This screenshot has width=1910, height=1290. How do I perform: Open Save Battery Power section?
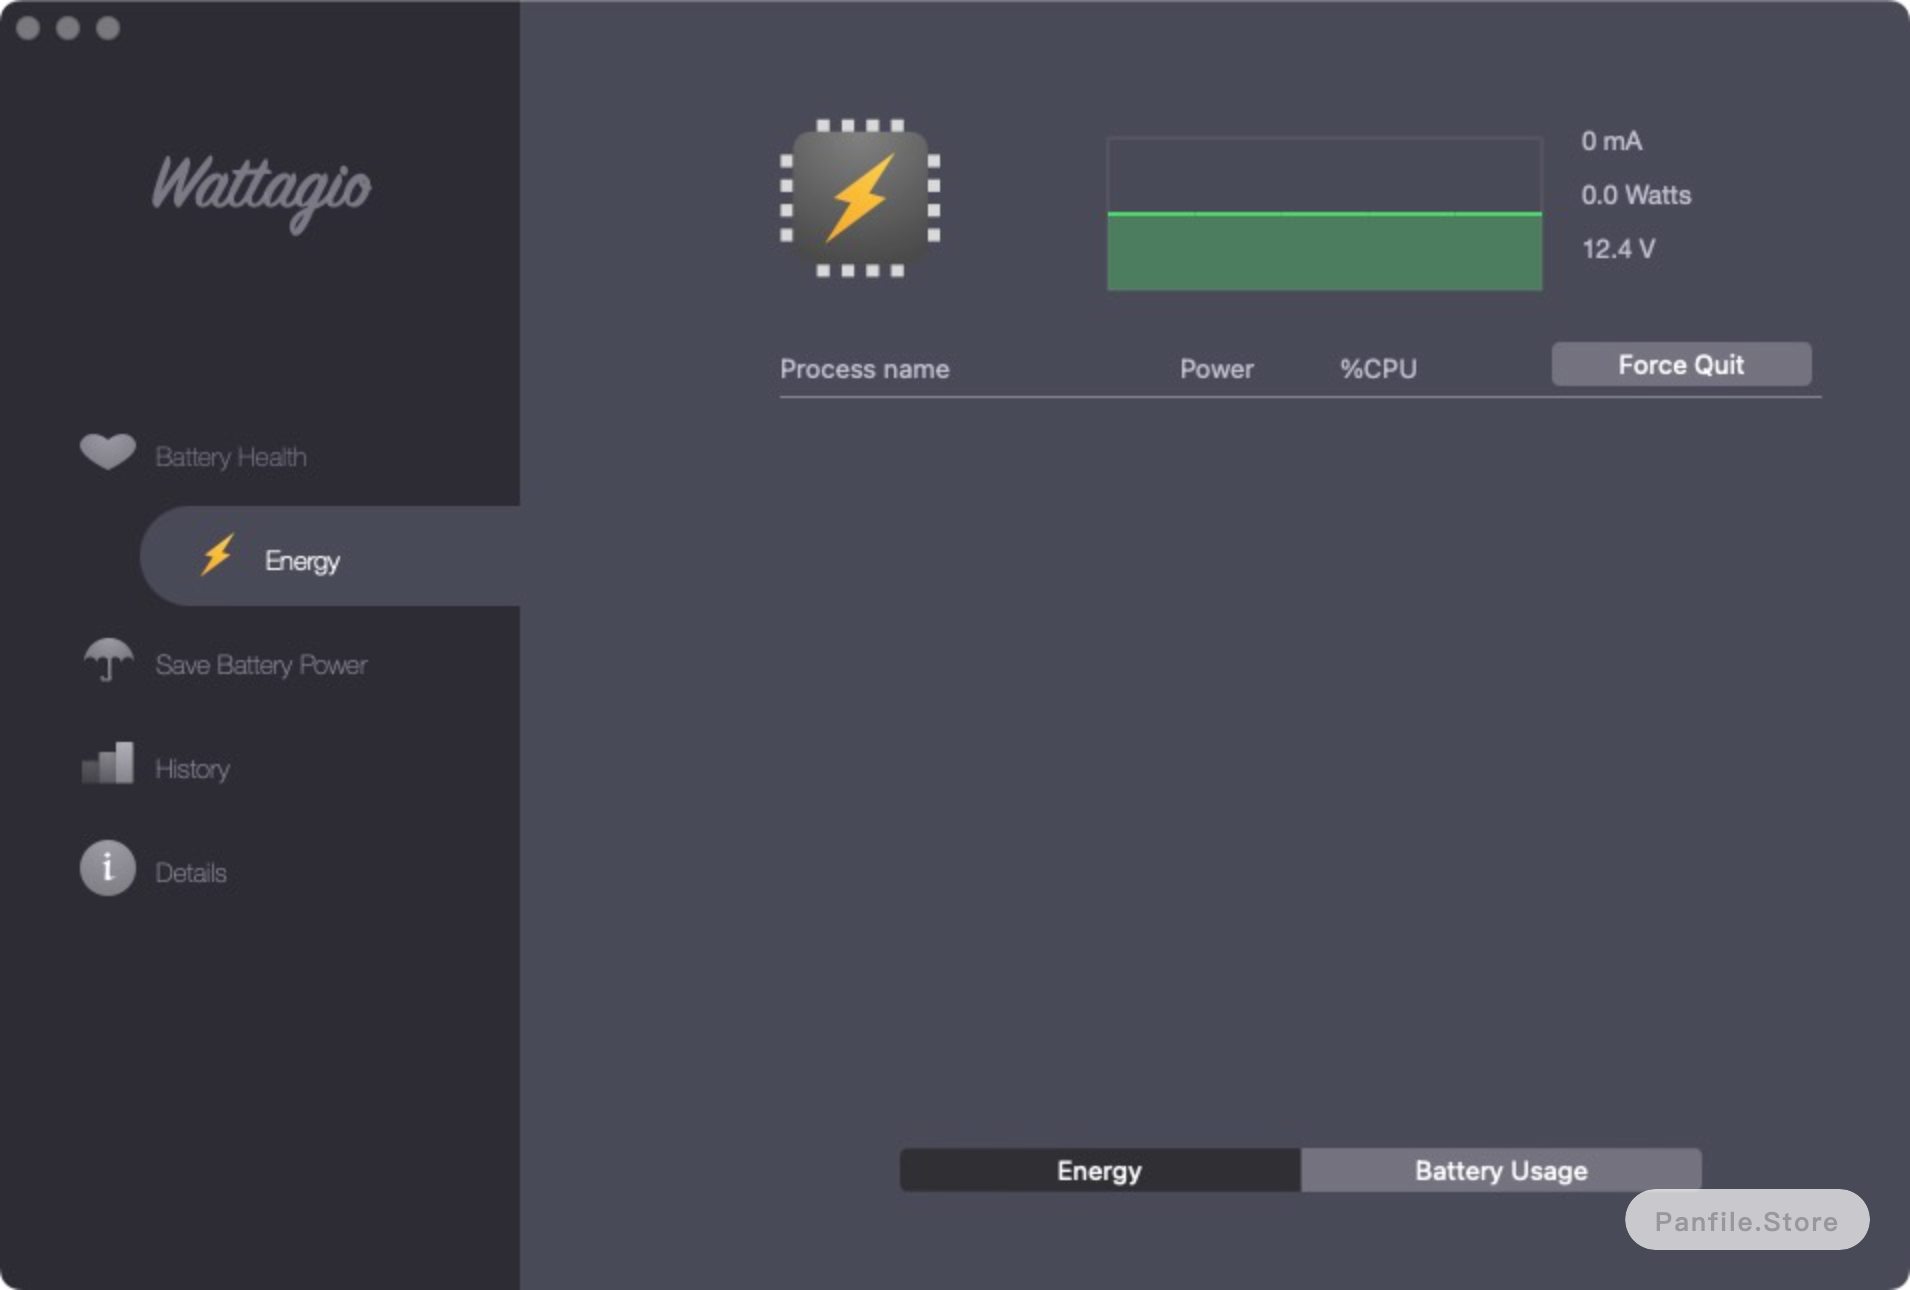coord(261,665)
